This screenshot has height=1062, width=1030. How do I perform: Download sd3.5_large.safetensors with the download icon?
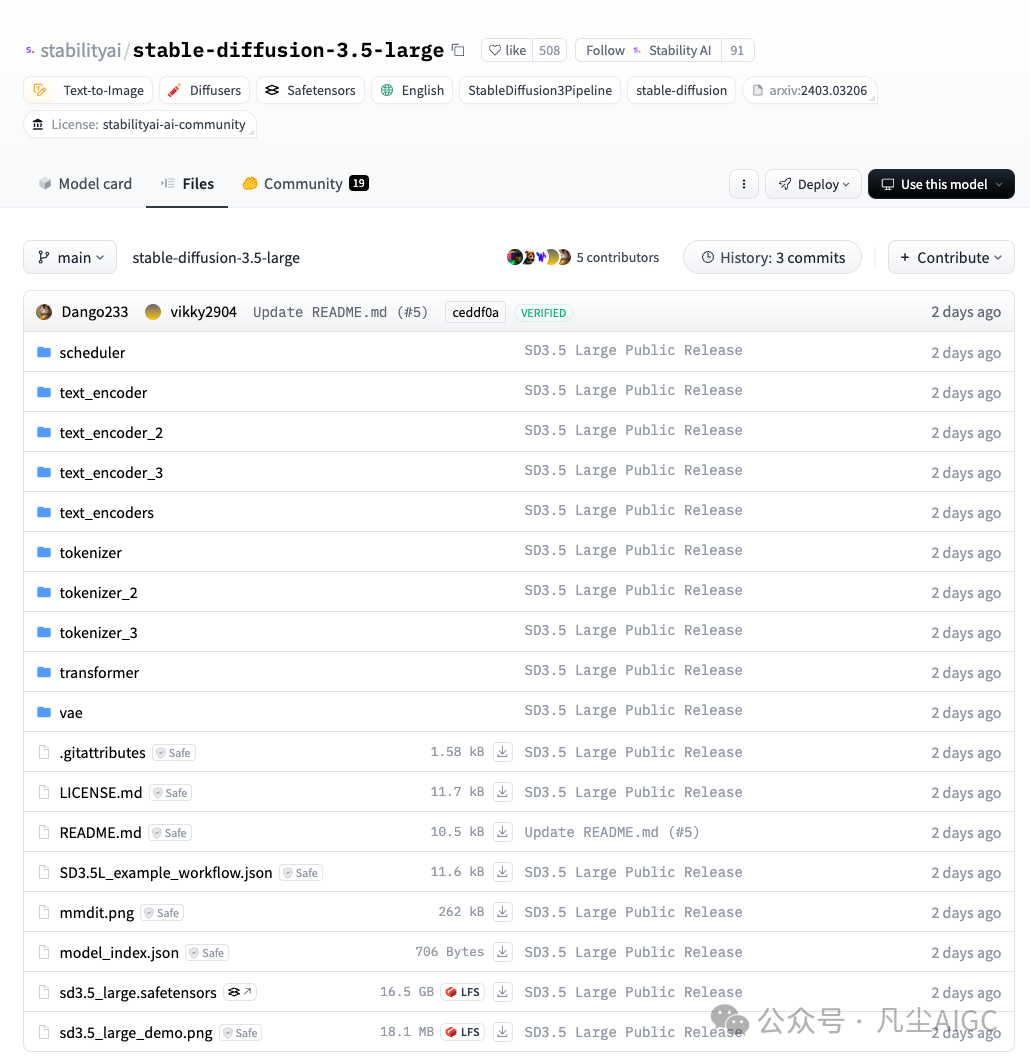[502, 992]
